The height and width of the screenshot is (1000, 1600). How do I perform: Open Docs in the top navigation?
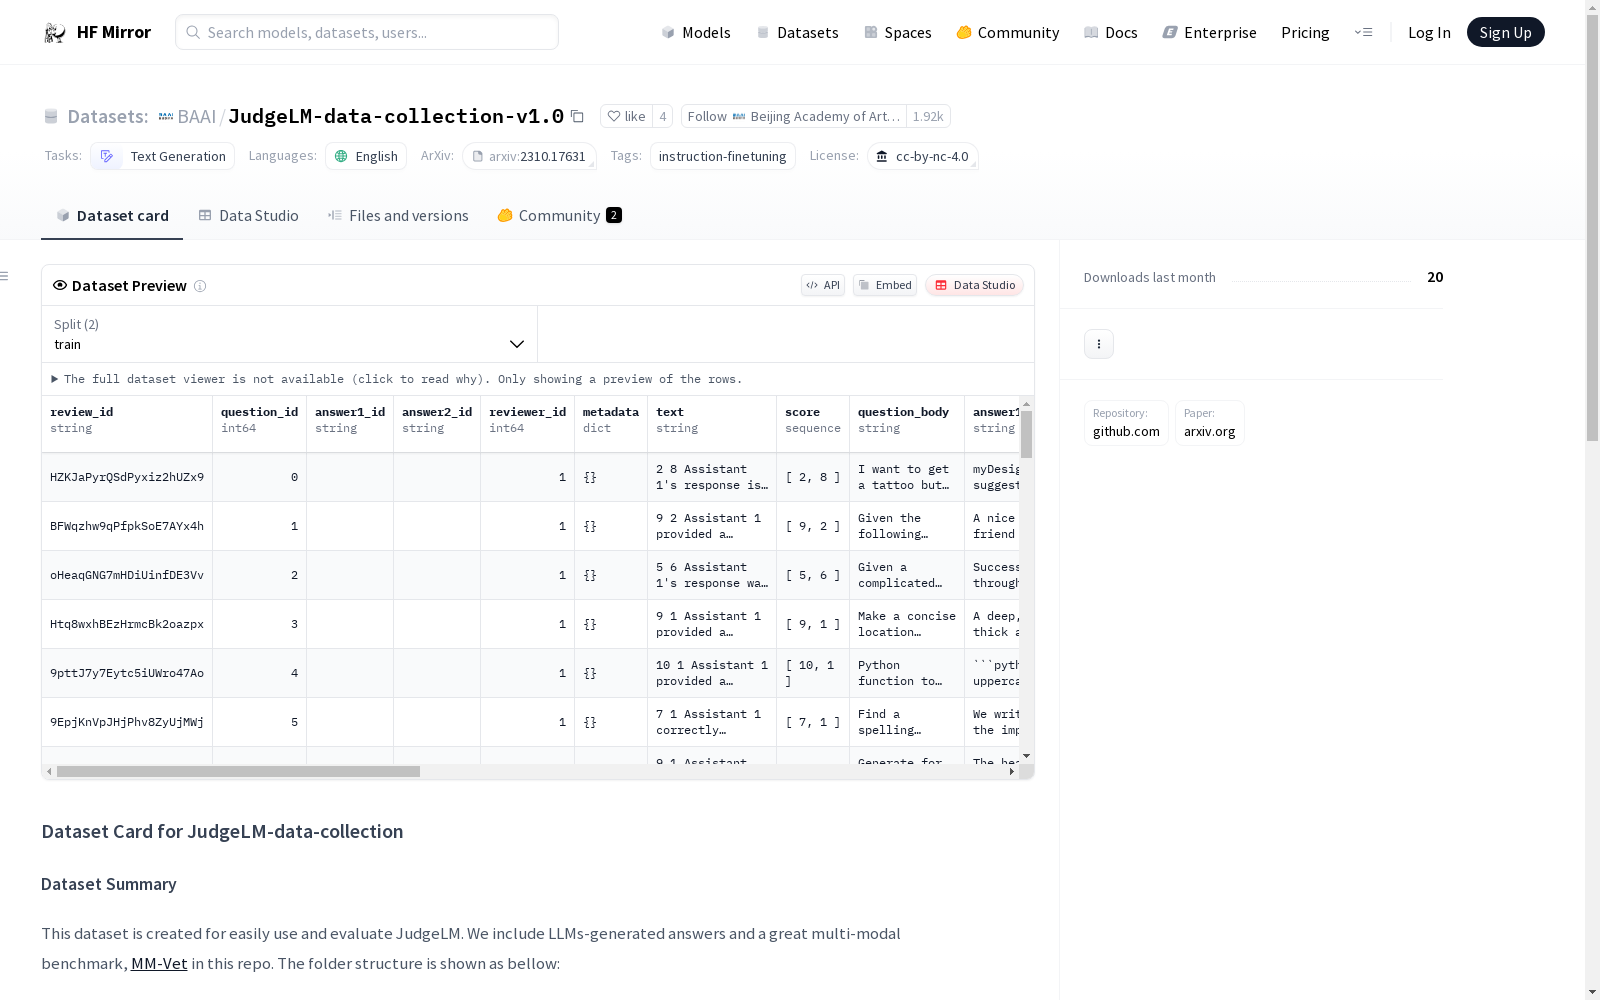coord(1111,32)
